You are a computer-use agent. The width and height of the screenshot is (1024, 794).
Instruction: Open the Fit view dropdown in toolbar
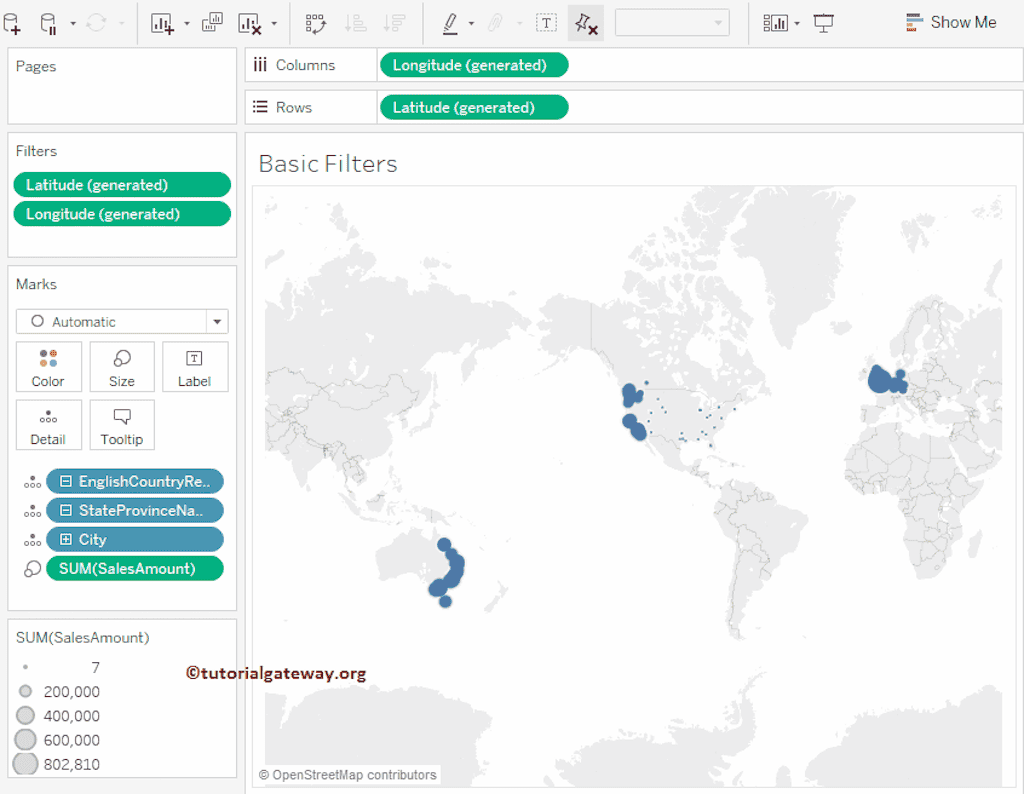click(672, 23)
